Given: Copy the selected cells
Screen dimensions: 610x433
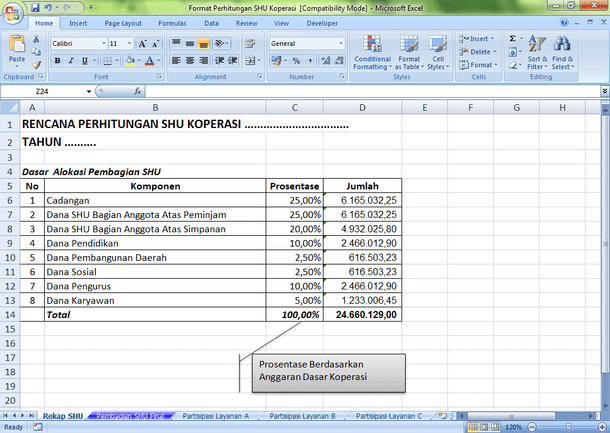Looking at the screenshot, I should tap(36, 52).
